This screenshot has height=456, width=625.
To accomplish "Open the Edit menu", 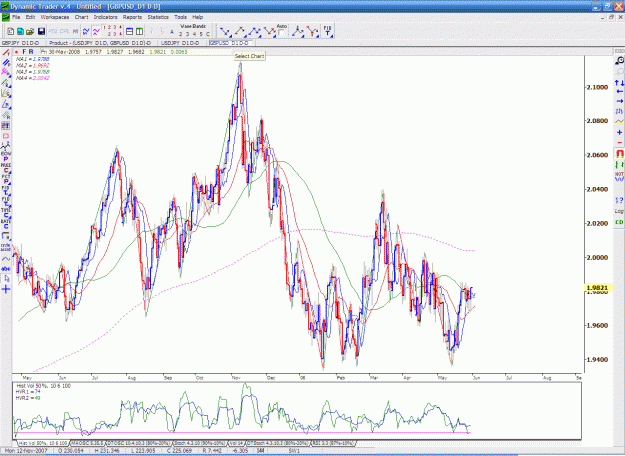I will [x=30, y=17].
